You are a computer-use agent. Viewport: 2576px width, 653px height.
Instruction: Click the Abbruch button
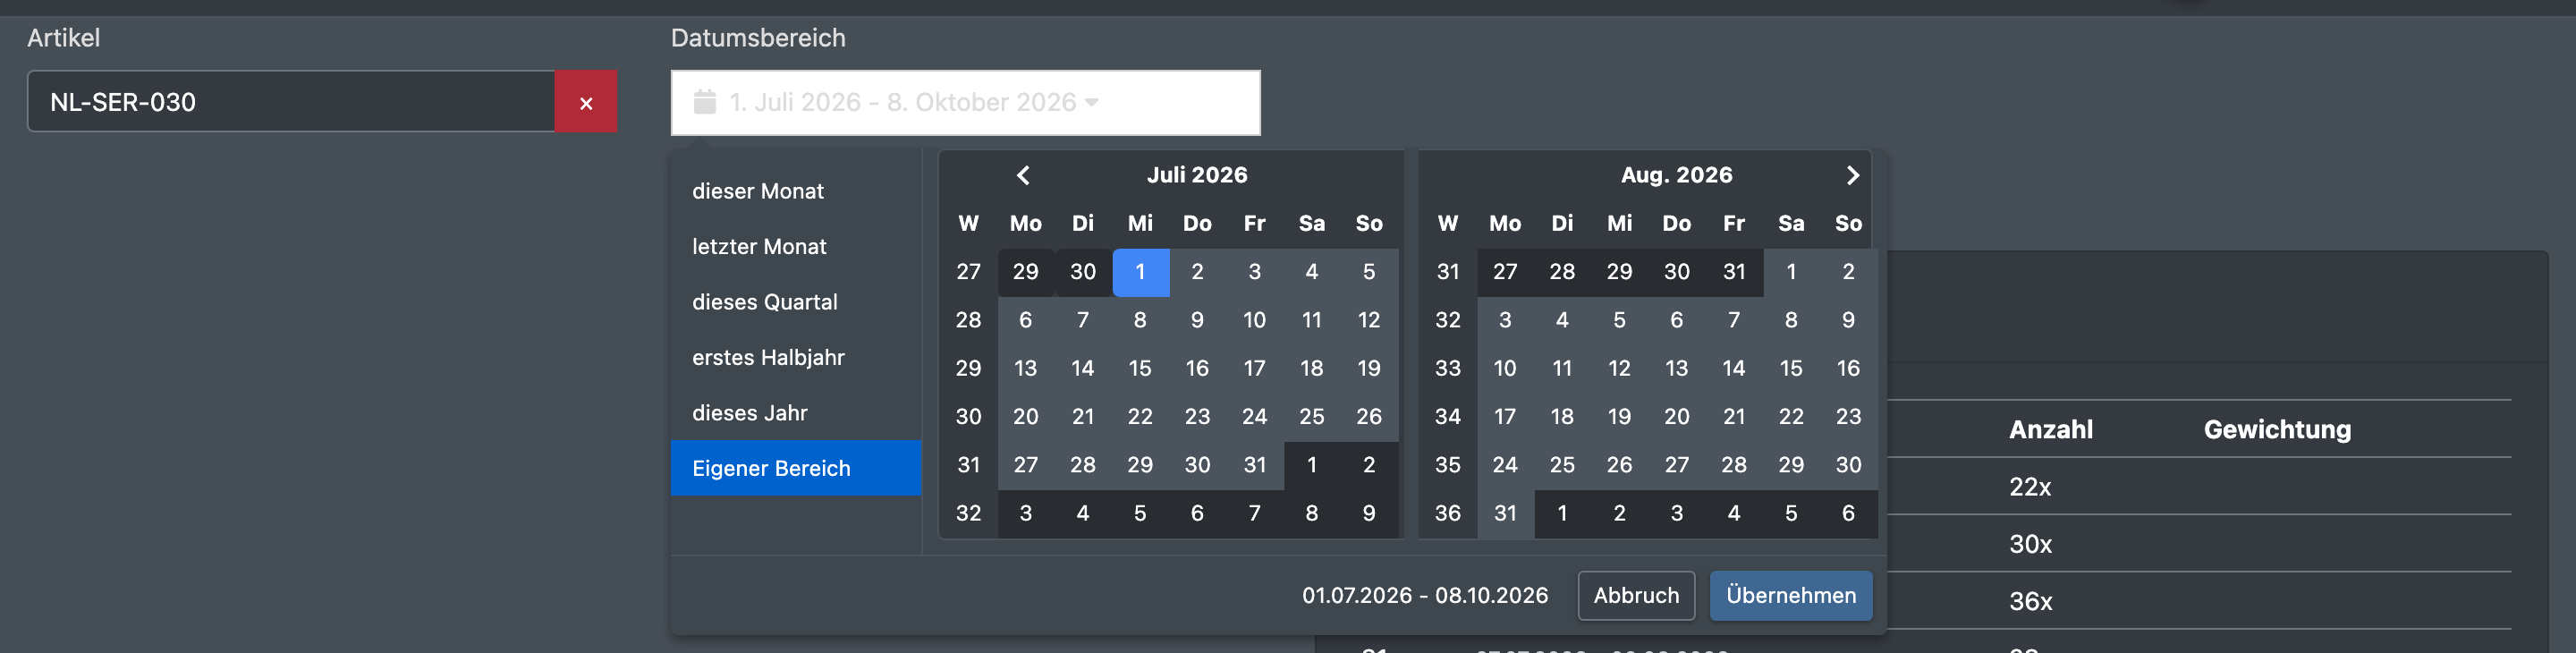pyautogui.click(x=1636, y=595)
